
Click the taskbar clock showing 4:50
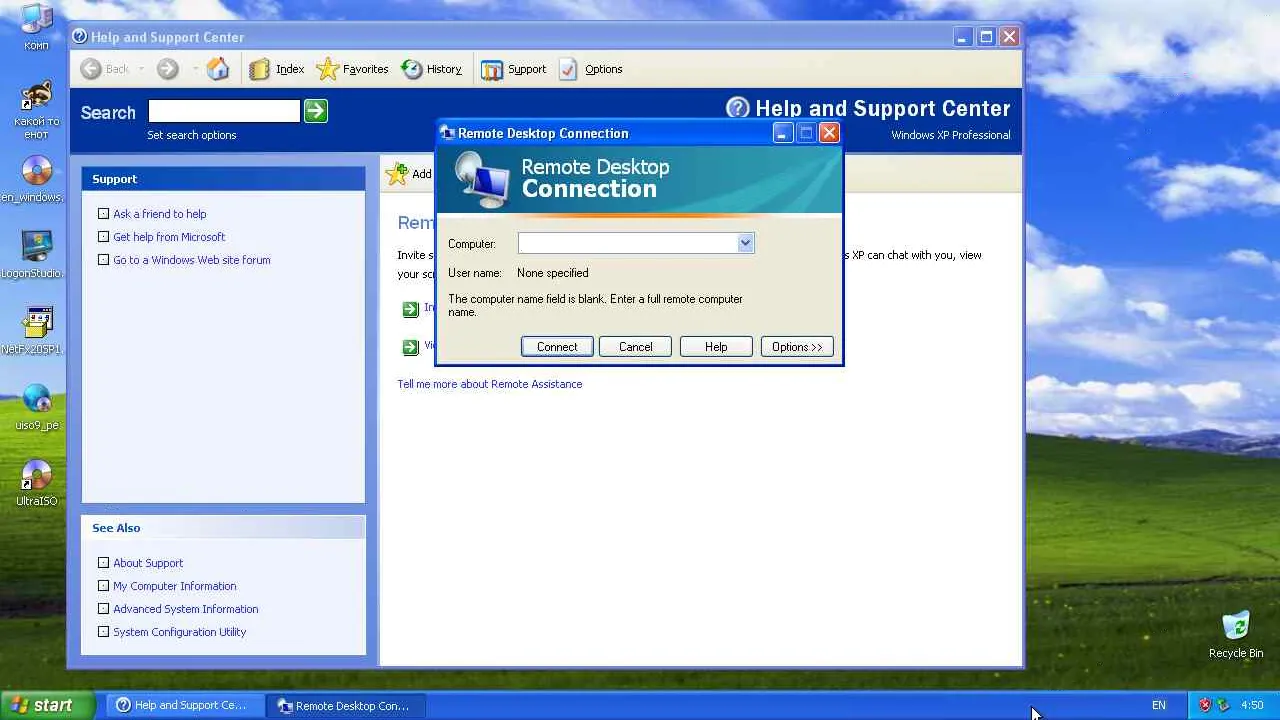point(1252,705)
